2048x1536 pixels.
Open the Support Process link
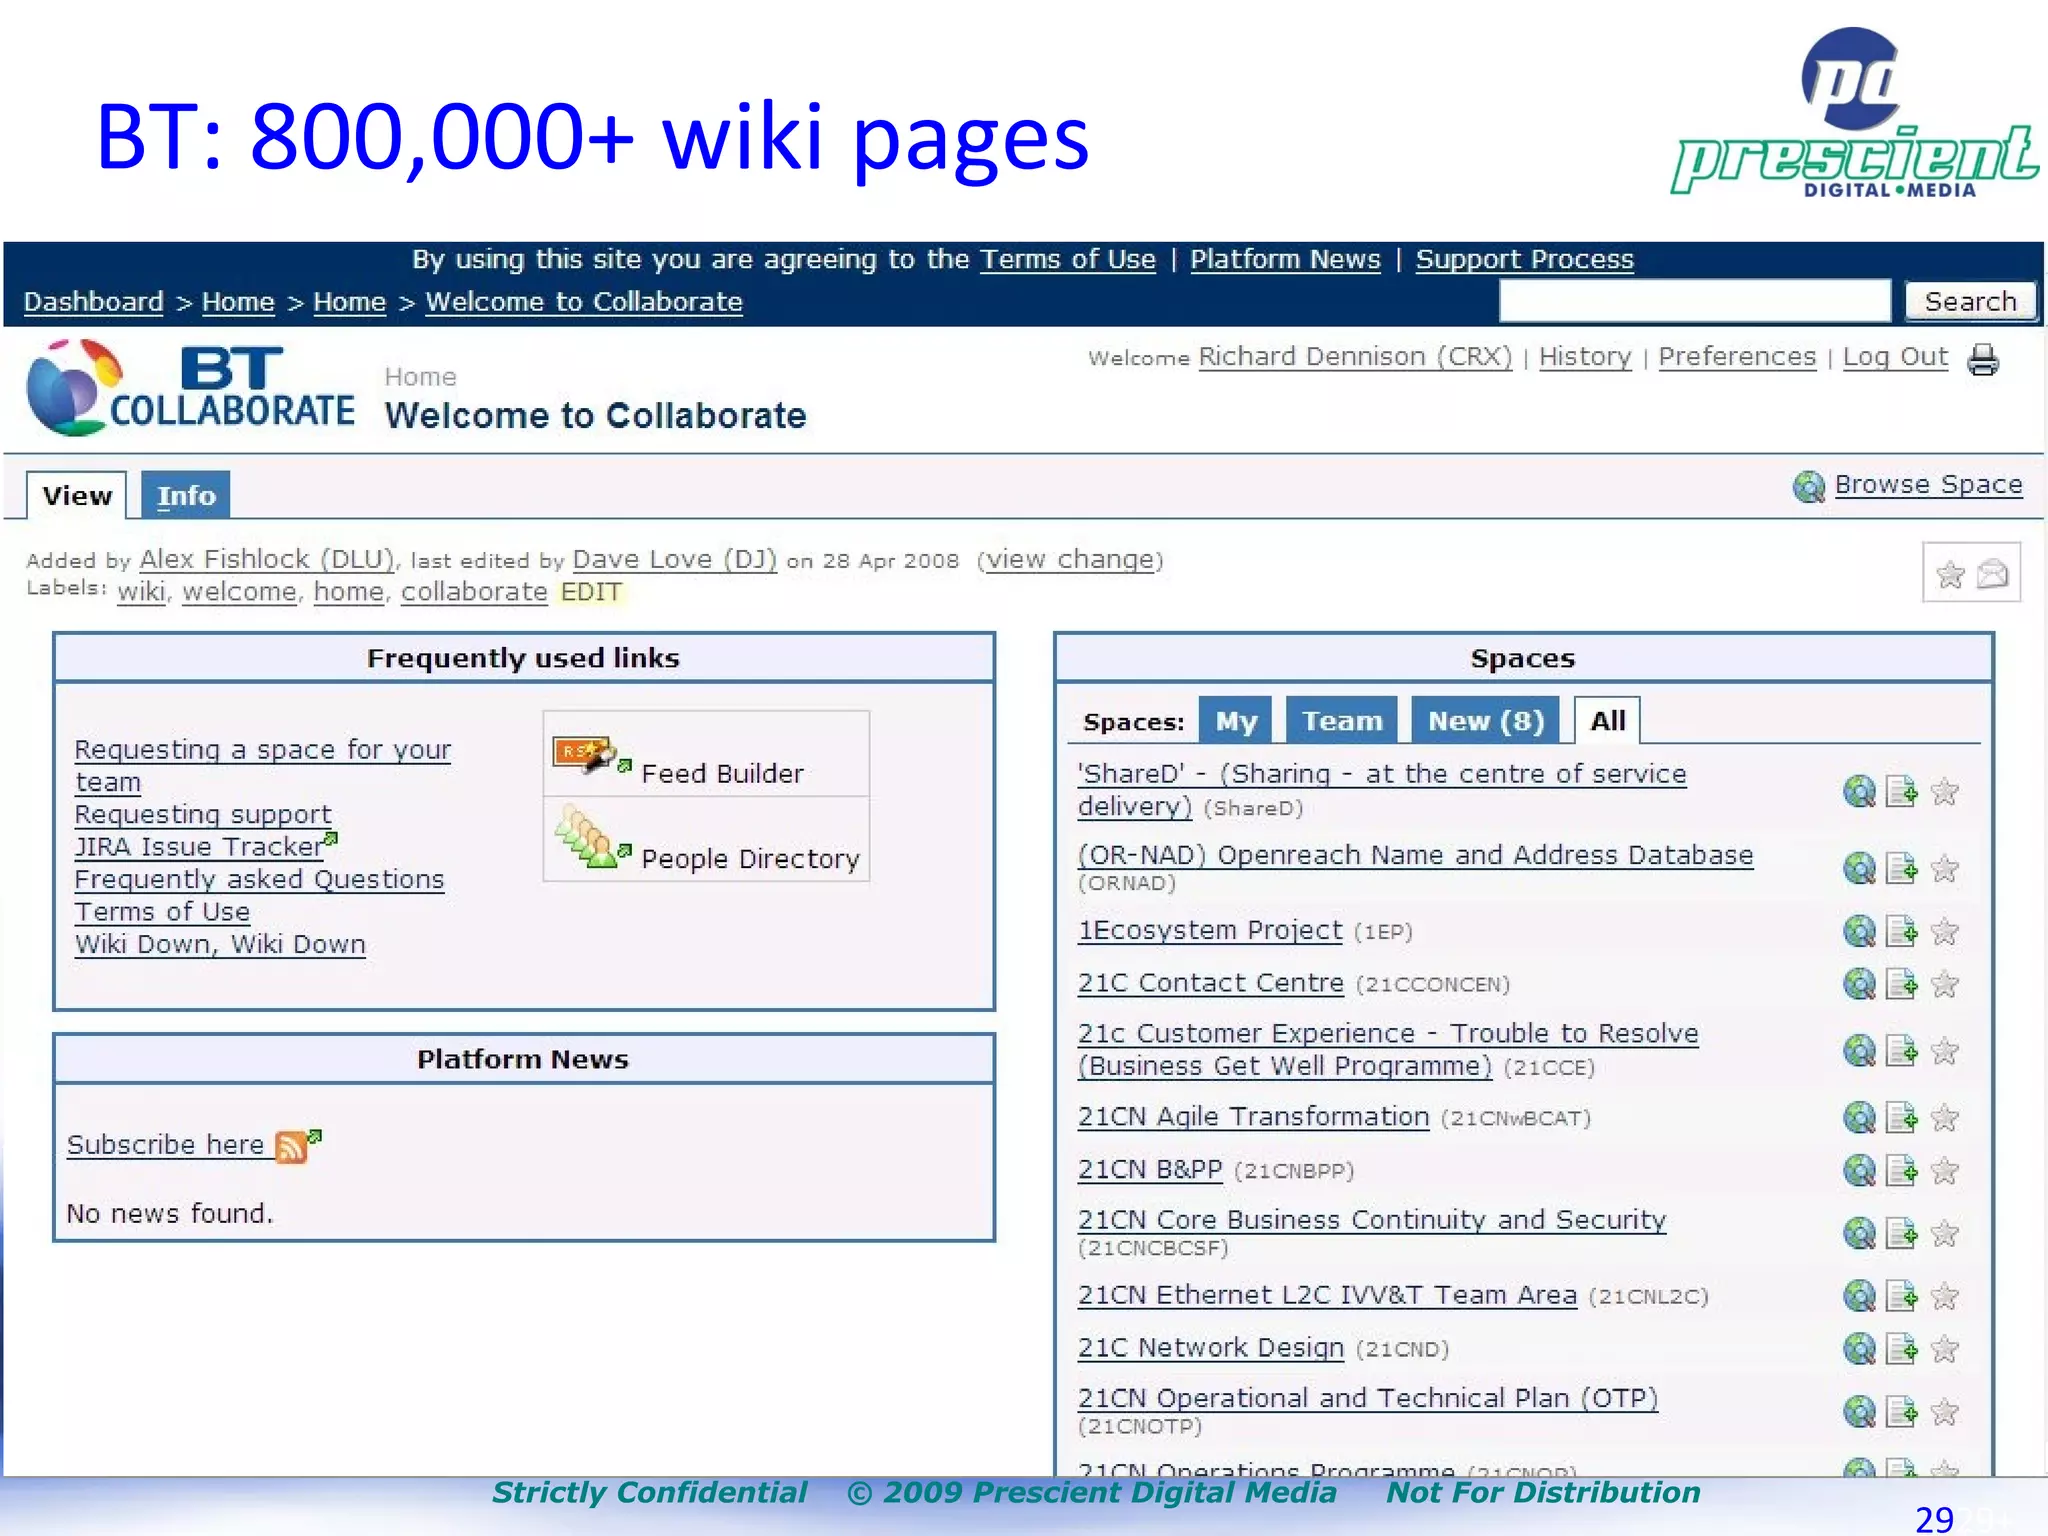(x=1525, y=259)
